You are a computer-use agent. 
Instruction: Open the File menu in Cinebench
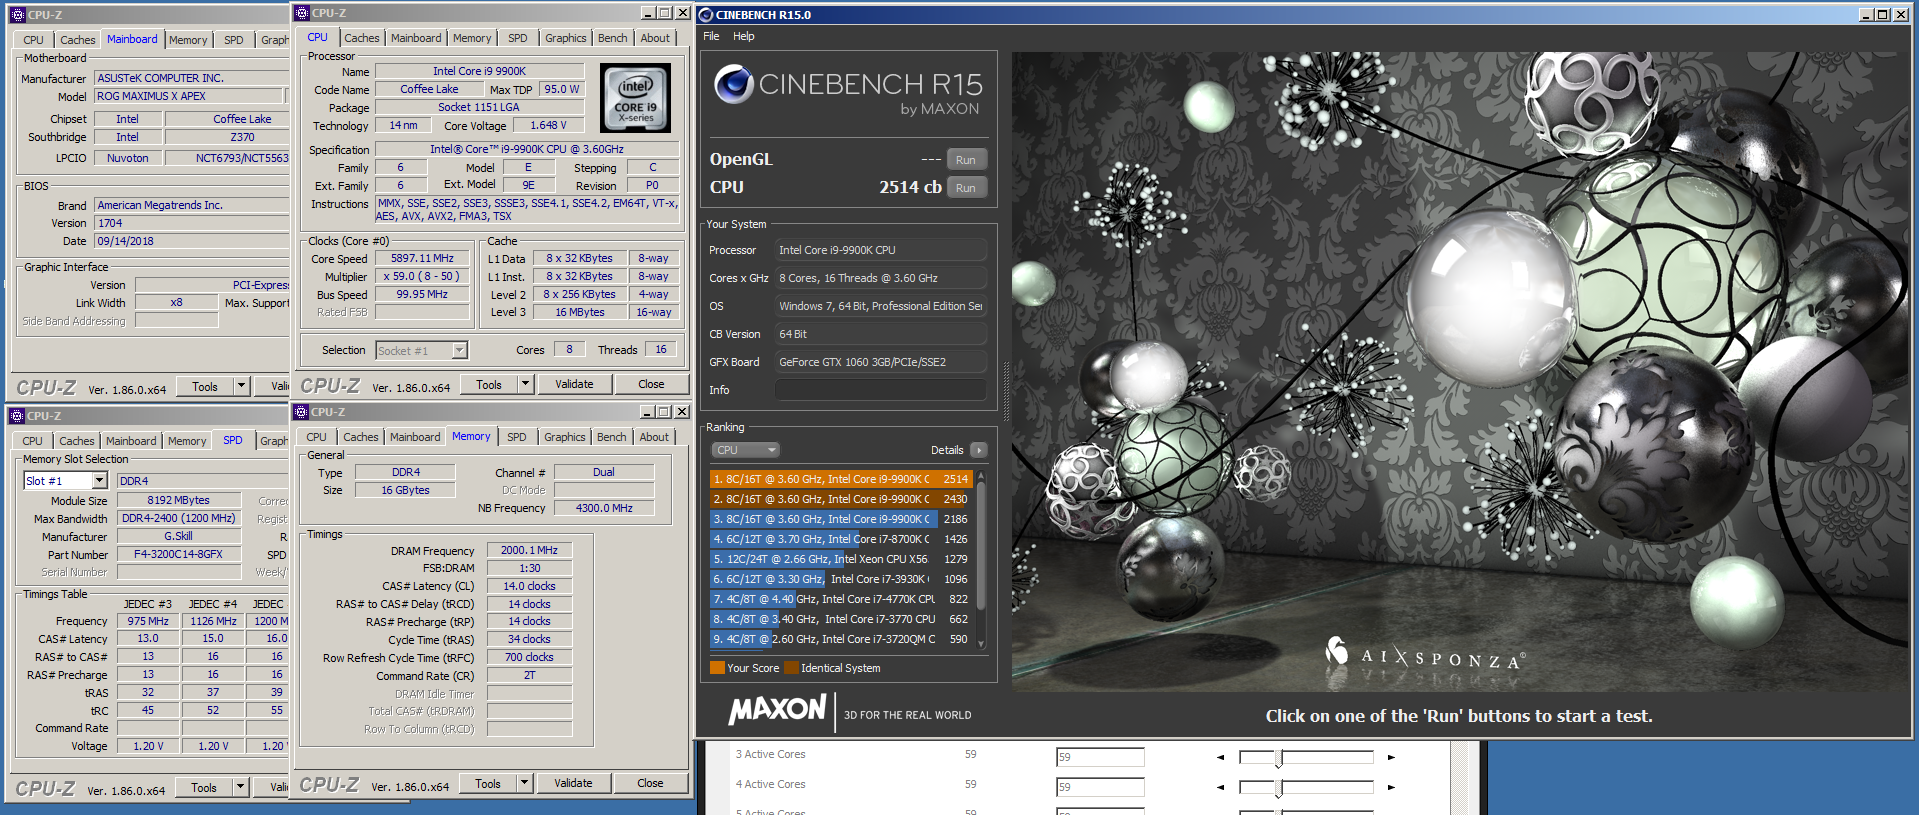click(x=711, y=36)
